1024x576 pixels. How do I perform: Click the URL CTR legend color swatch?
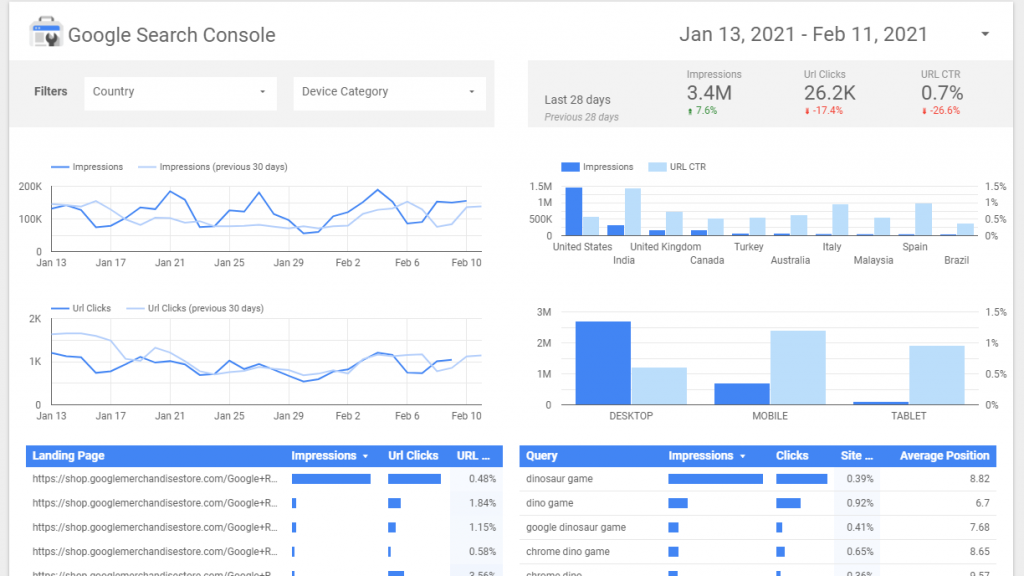pos(658,167)
